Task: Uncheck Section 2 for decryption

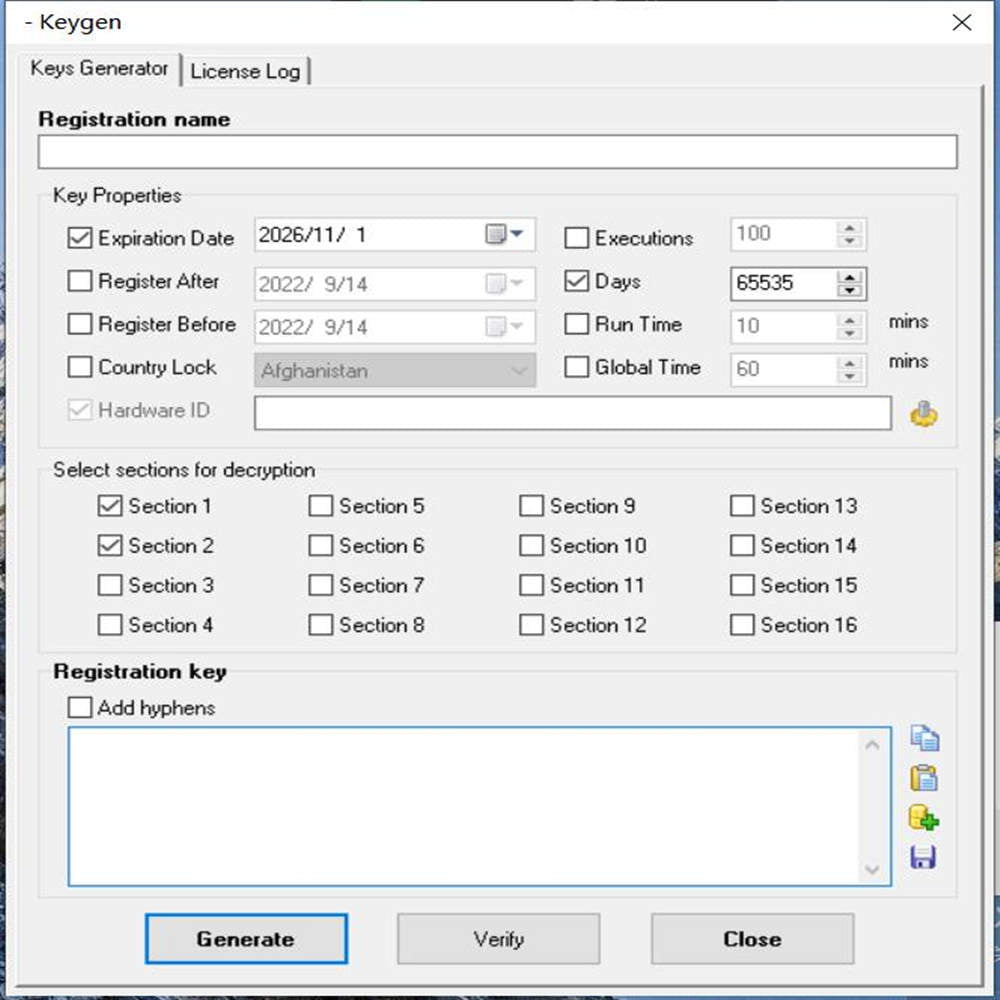Action: [110, 546]
